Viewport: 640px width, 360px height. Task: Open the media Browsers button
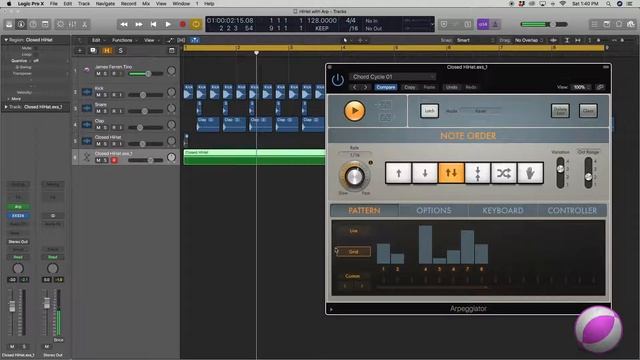click(x=631, y=24)
